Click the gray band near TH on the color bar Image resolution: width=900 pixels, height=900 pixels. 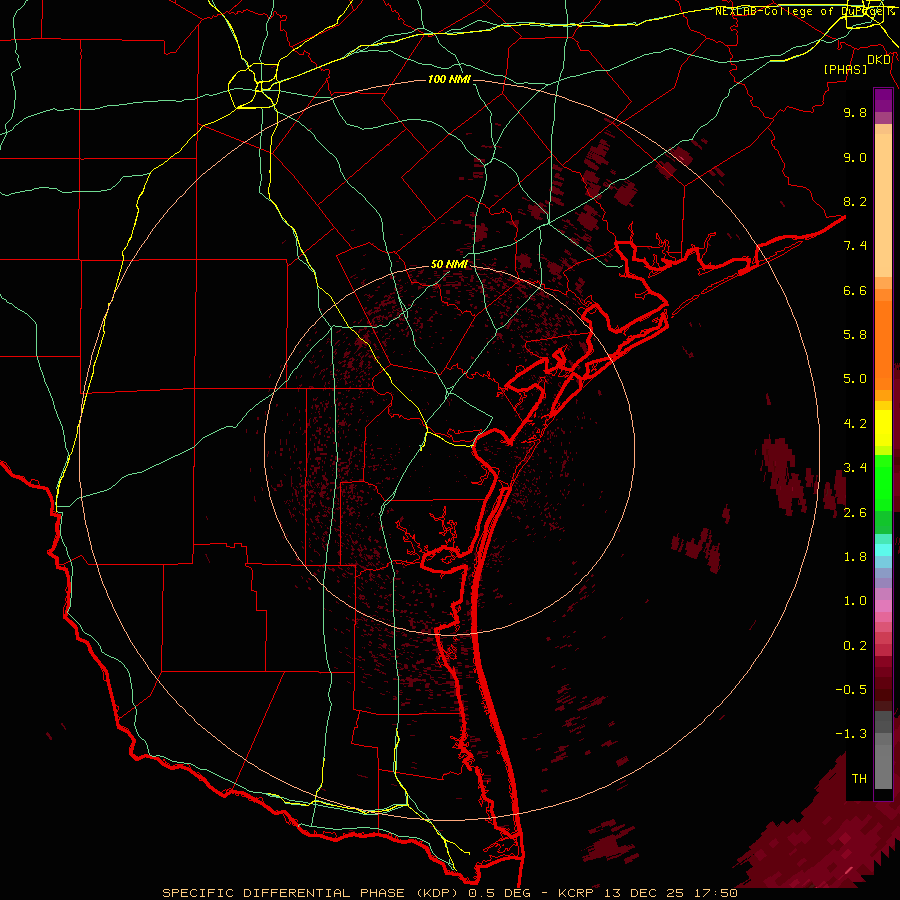pos(883,761)
